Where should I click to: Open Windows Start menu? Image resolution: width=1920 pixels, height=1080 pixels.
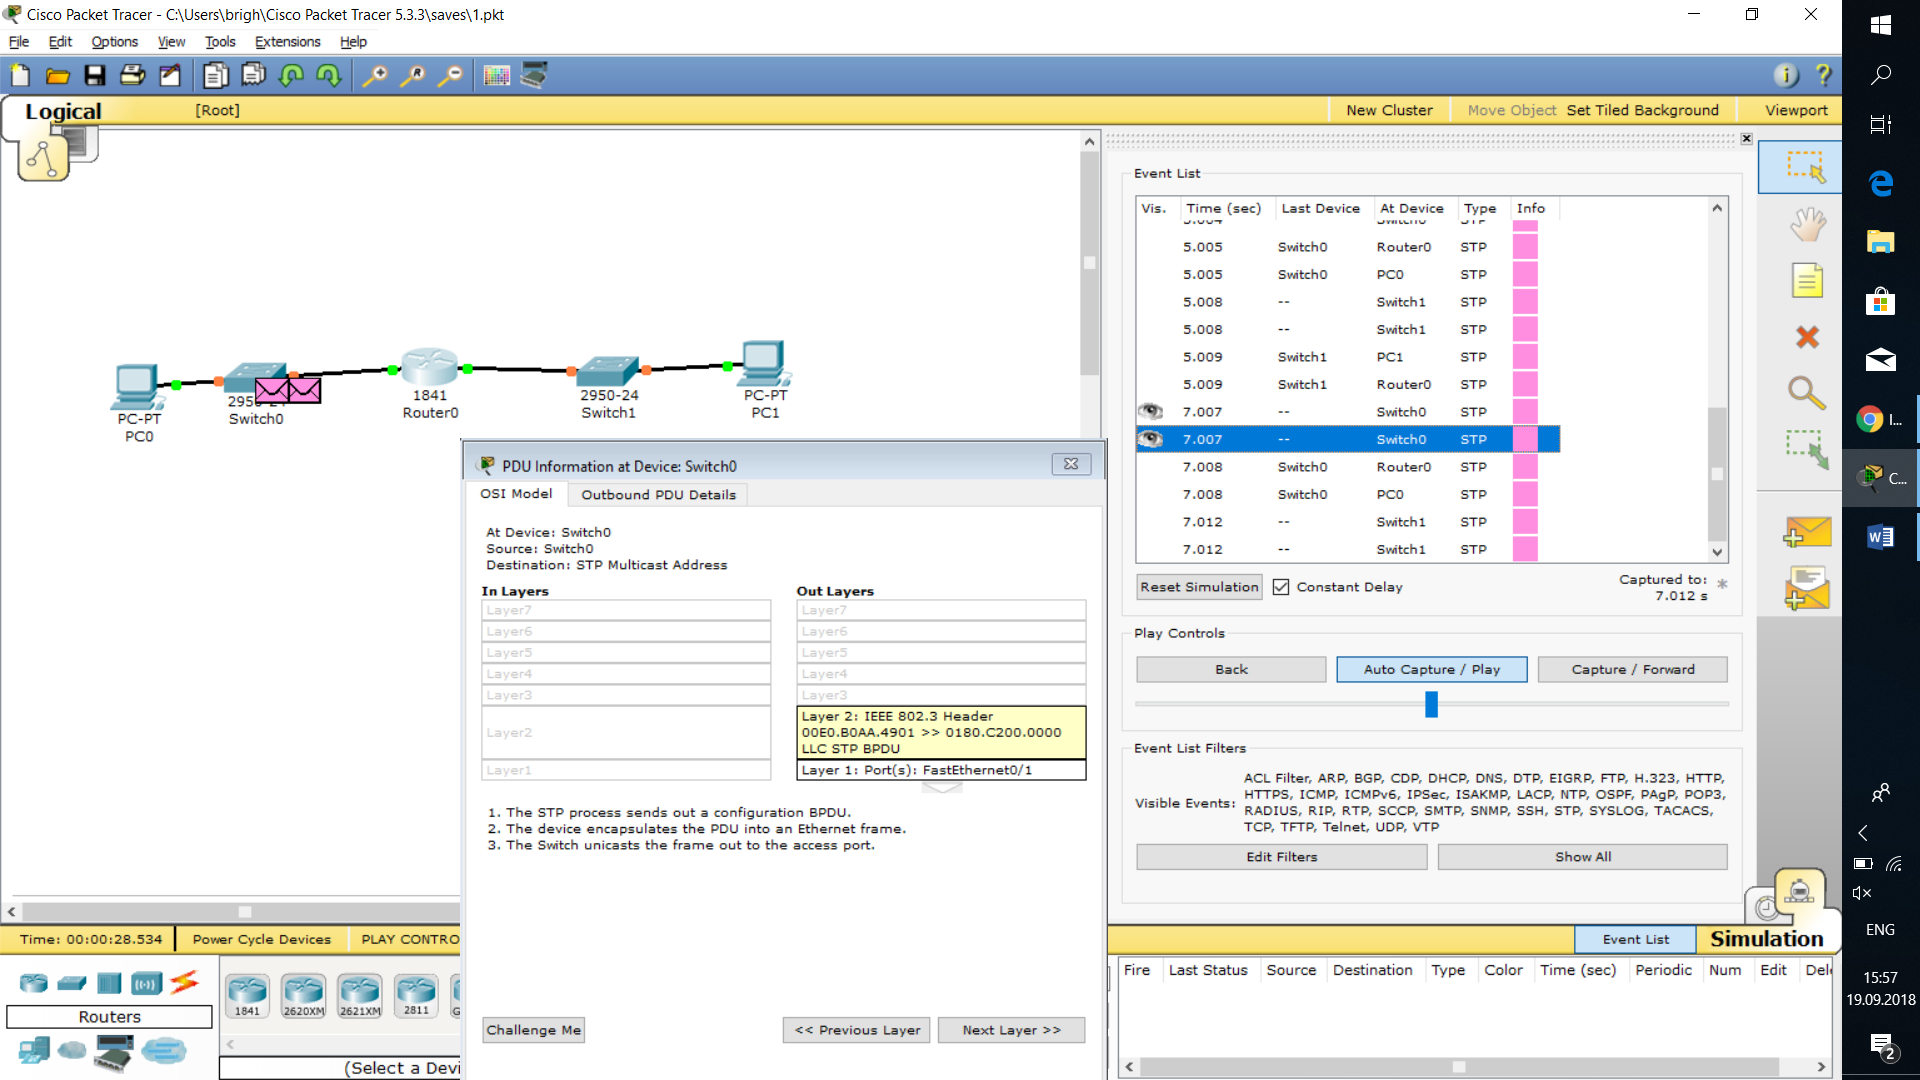(x=1880, y=25)
